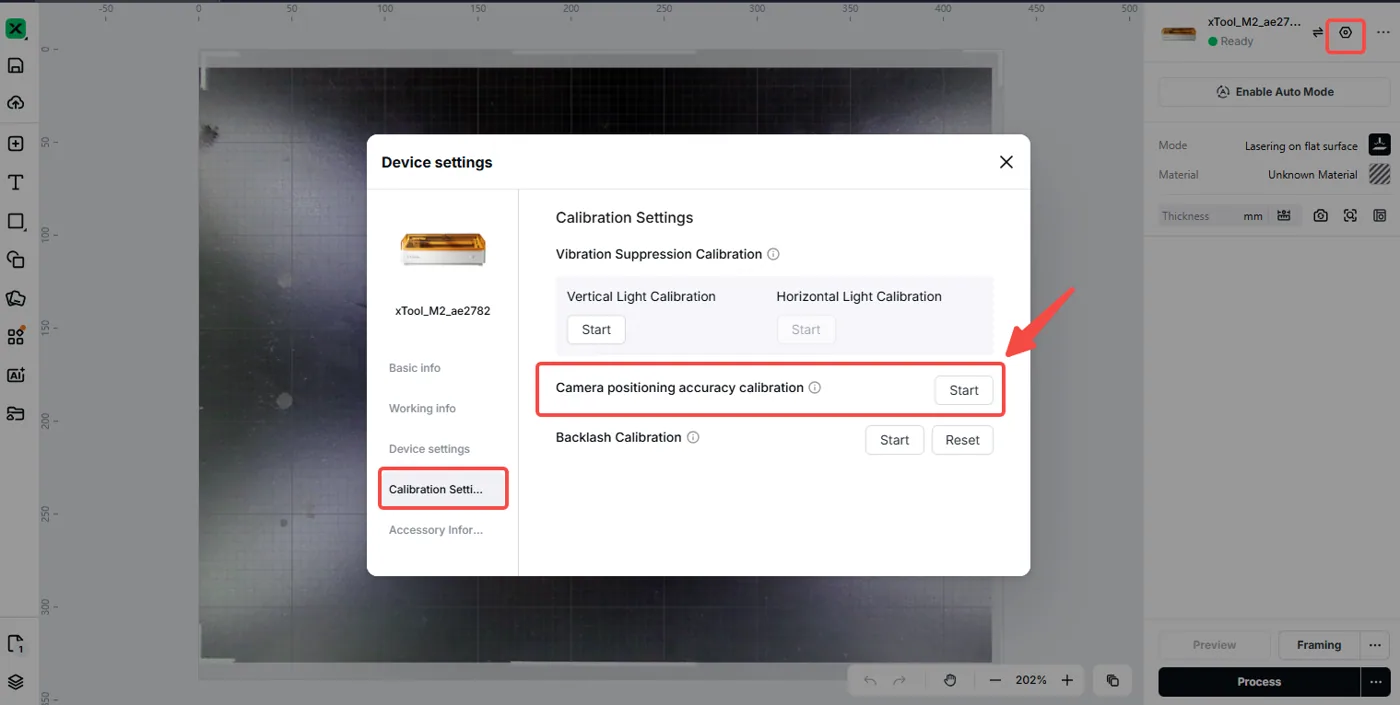This screenshot has width=1400, height=705.
Task: Click the 'xTool_M2_ae2782' name in dialog
Action: tap(443, 311)
